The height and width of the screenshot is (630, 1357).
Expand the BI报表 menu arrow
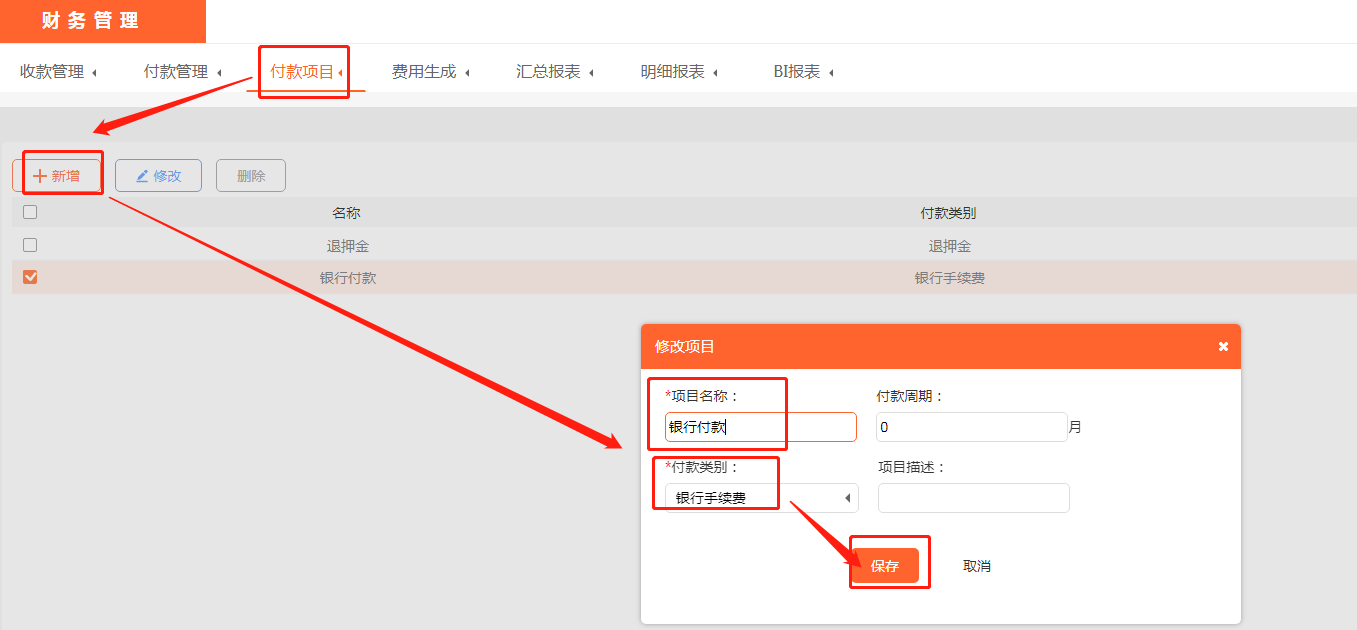831,73
